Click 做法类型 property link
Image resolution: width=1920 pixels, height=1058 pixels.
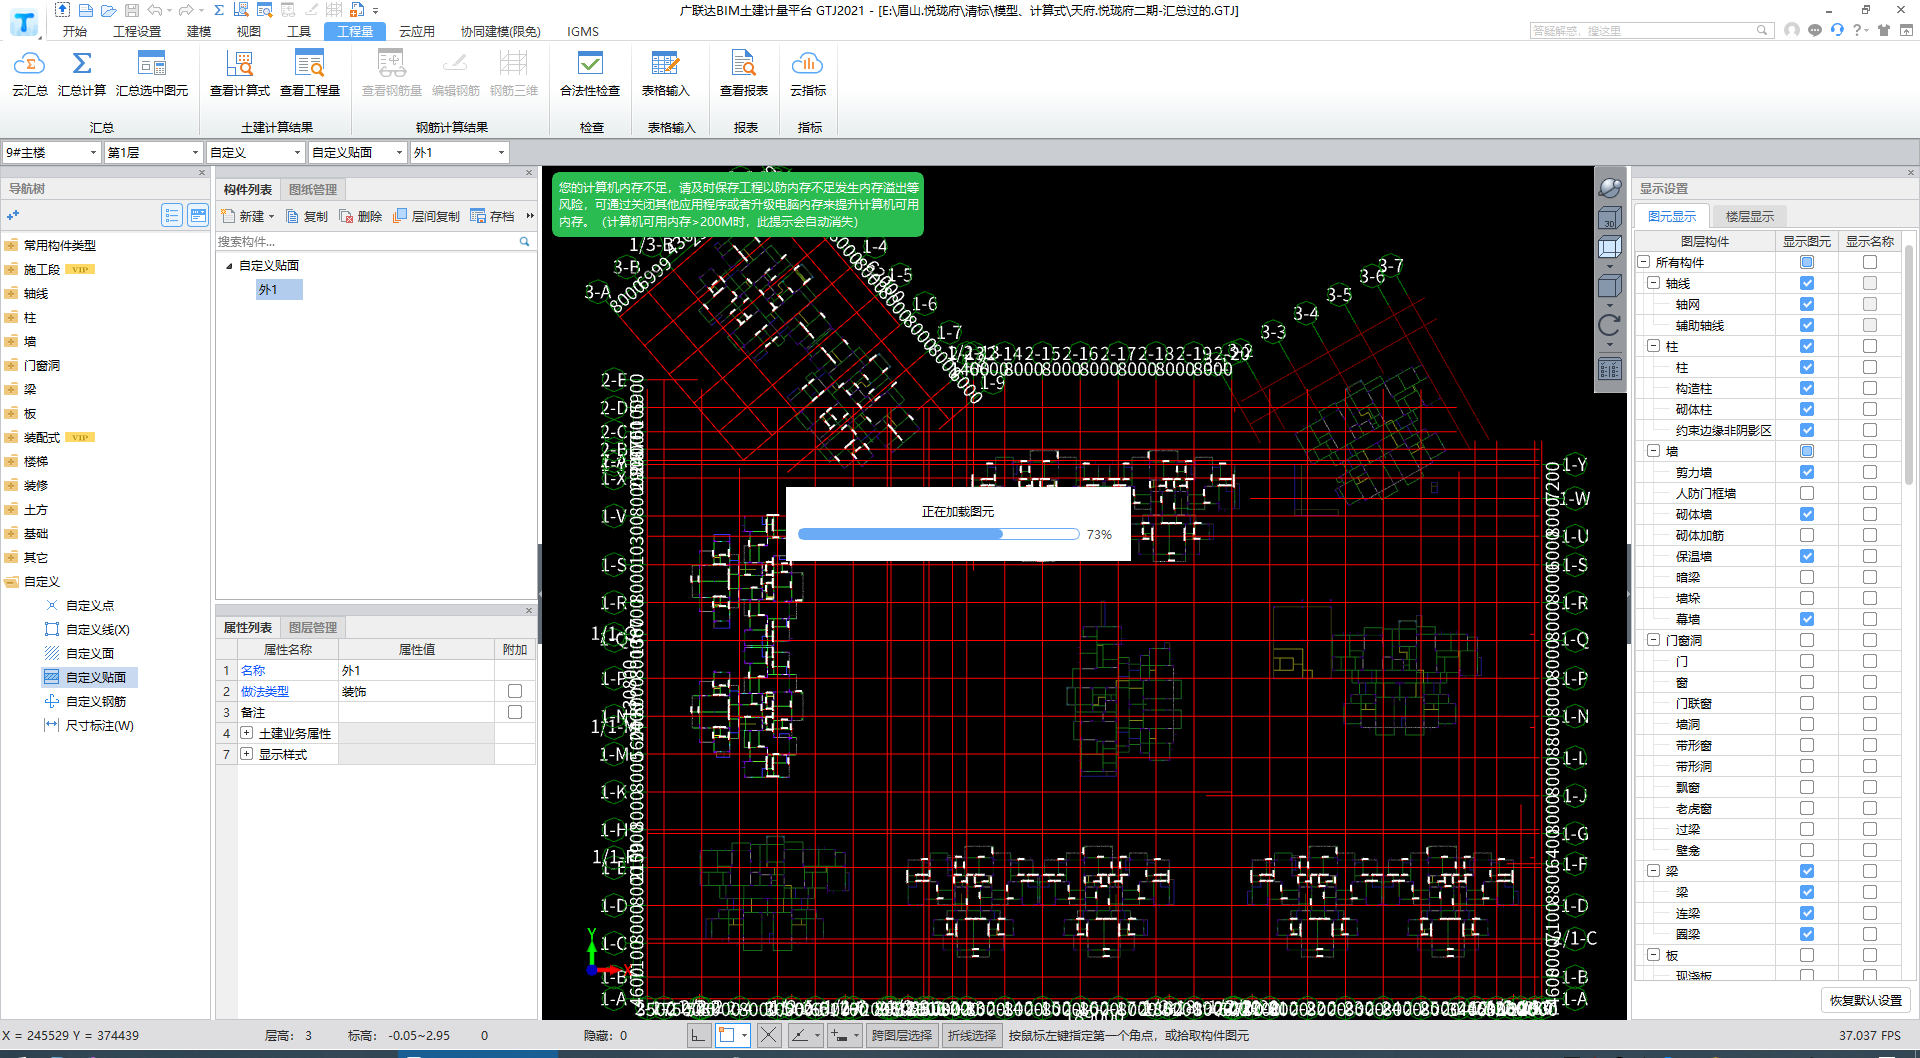tap(265, 692)
